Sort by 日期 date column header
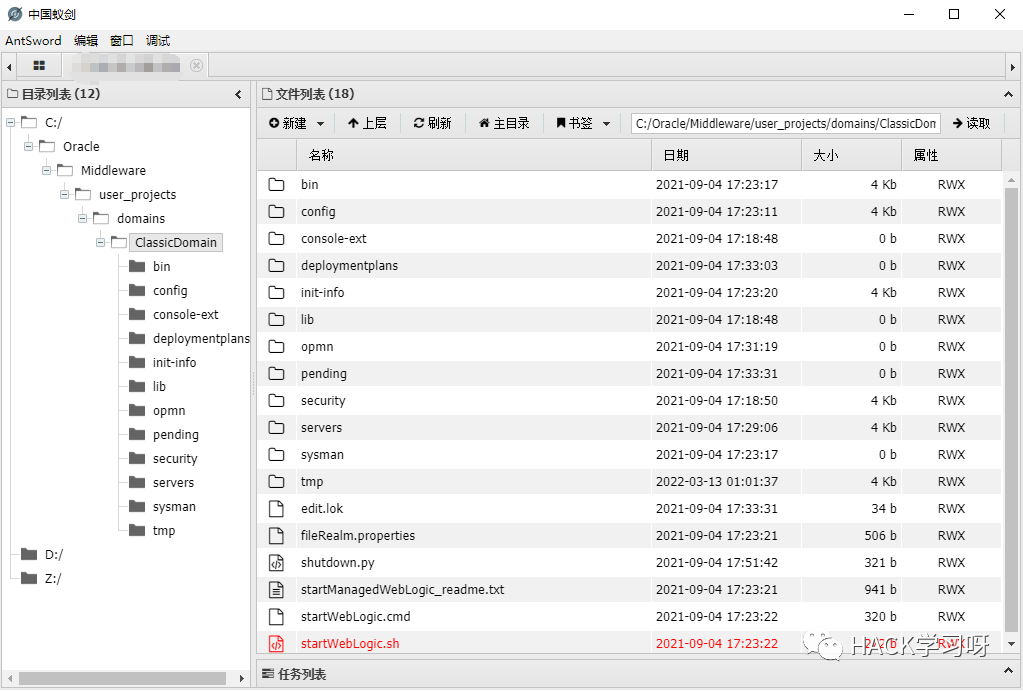This screenshot has height=691, width=1023. (x=726, y=155)
